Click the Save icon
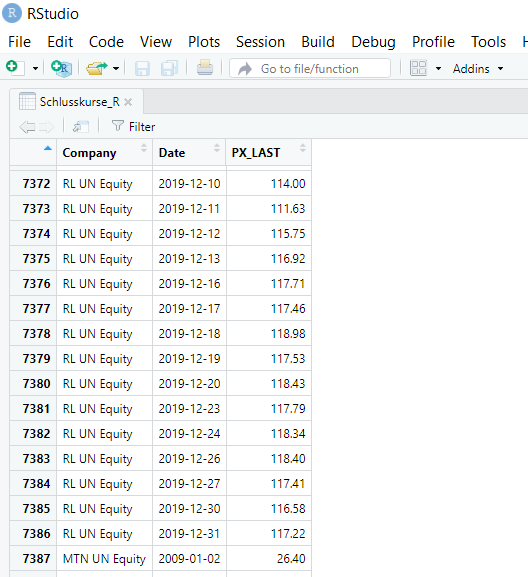The image size is (528, 577). (142, 68)
